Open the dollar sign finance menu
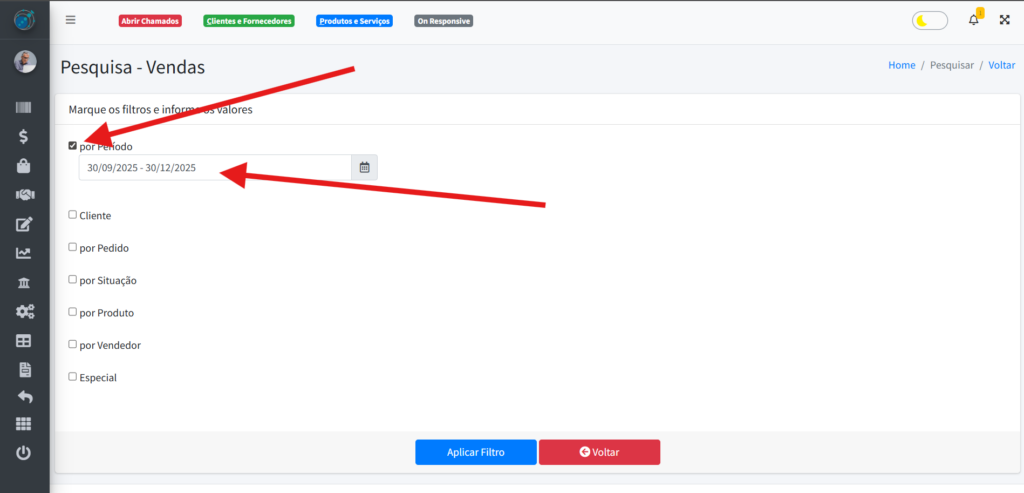Viewport: 1024px width, 493px height. click(24, 137)
